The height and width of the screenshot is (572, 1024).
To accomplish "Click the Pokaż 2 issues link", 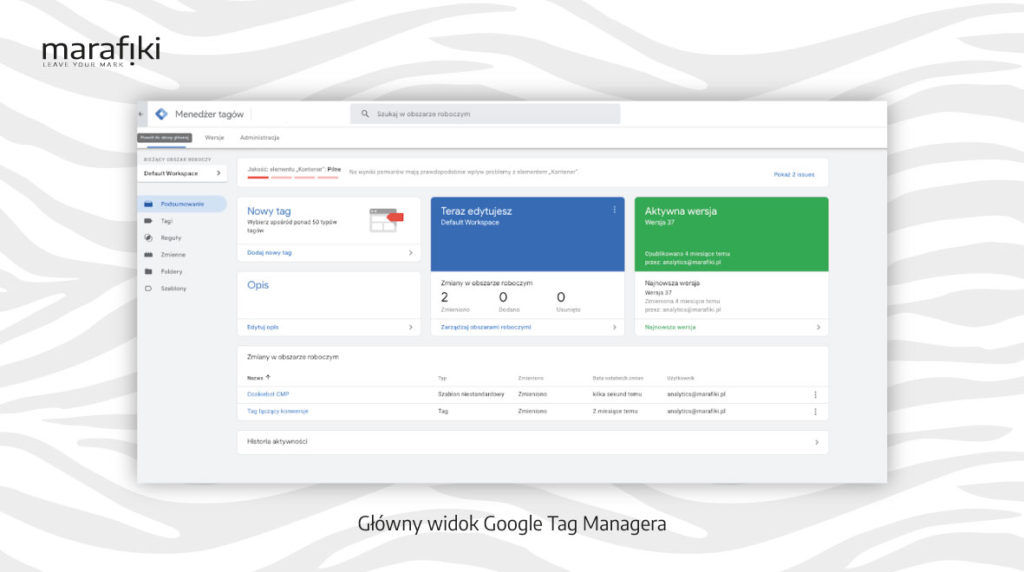I will [794, 174].
